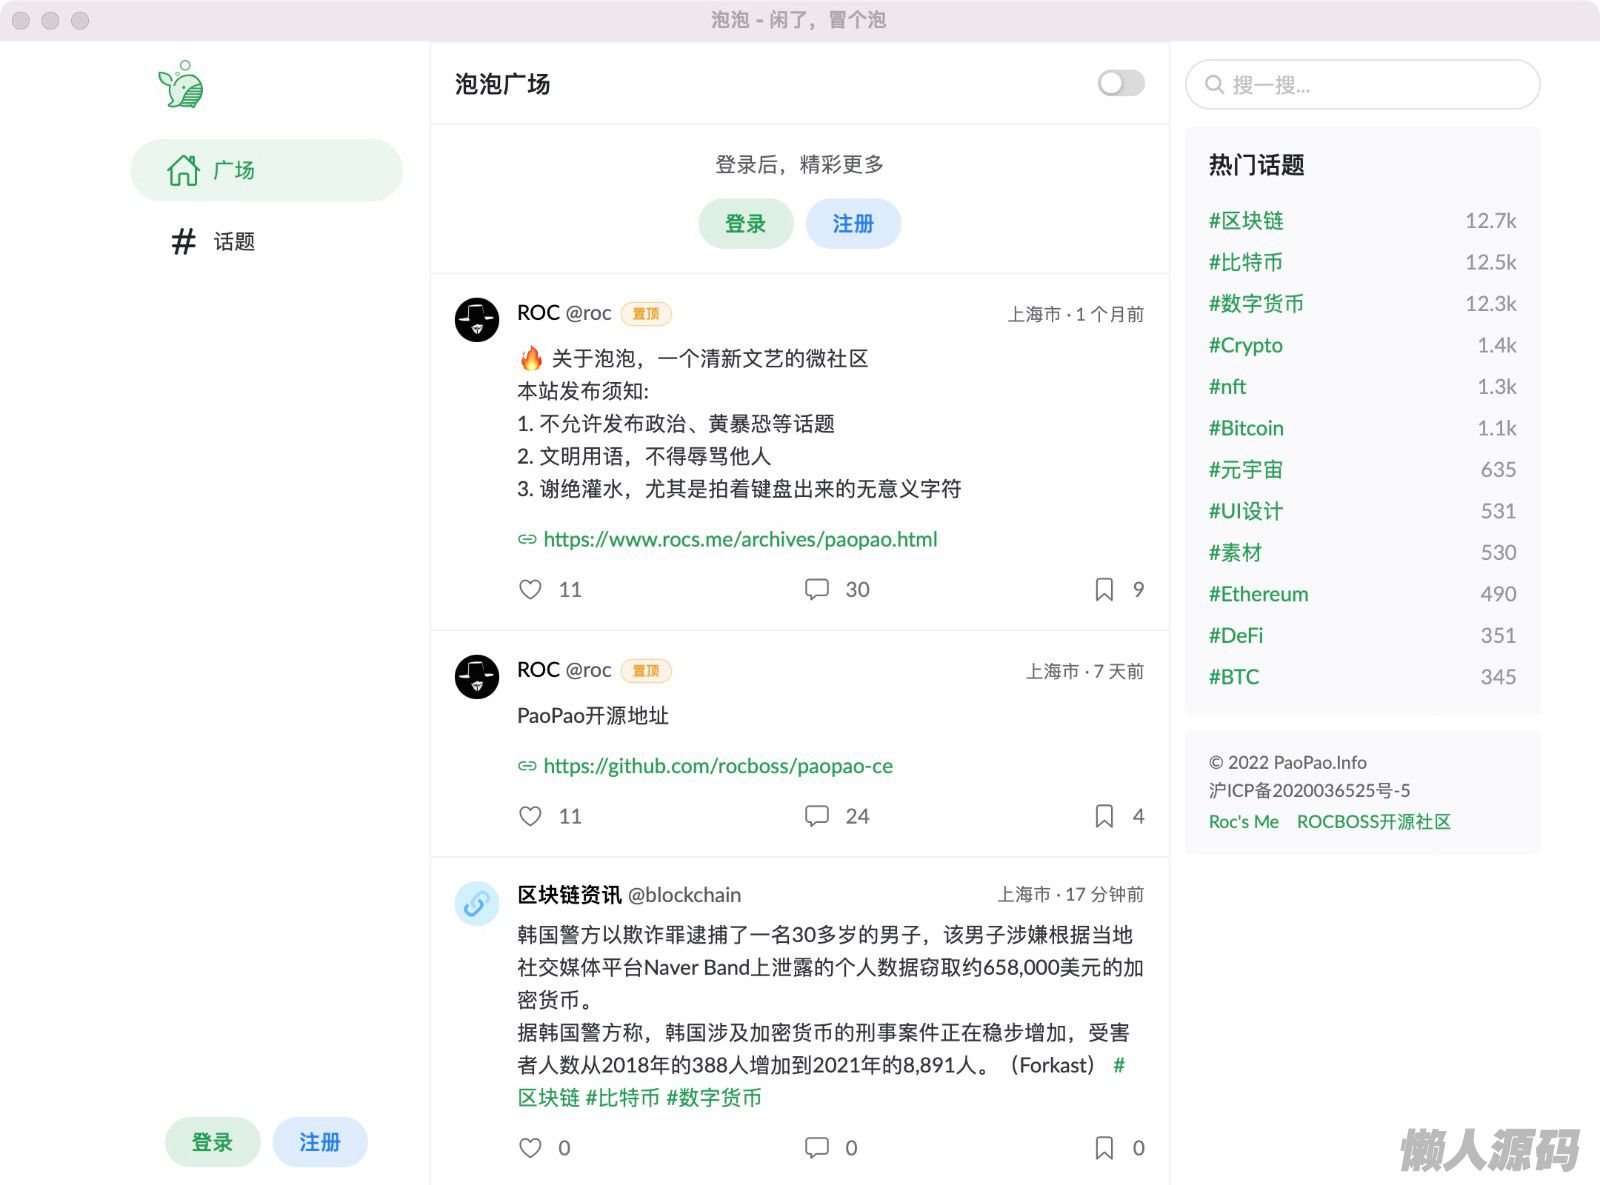Open the github paopao-ce link

tap(718, 767)
